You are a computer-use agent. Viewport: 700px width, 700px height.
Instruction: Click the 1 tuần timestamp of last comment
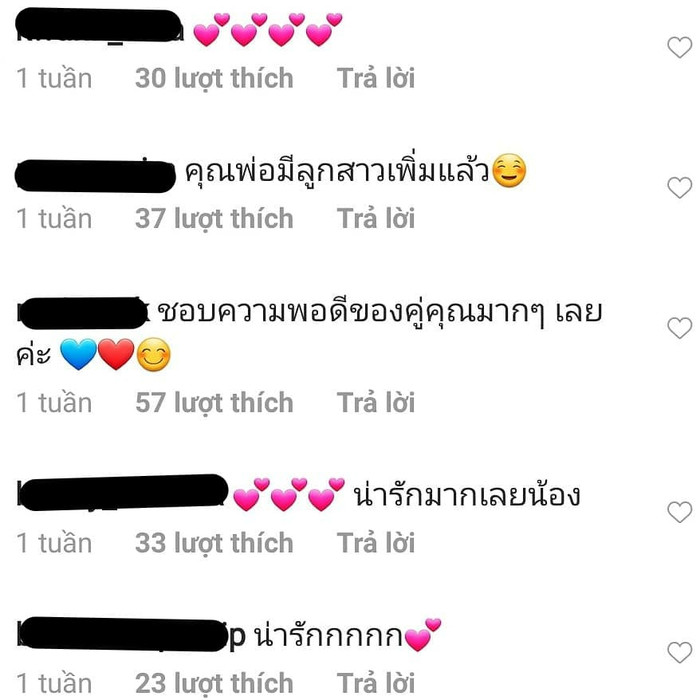[x=54, y=683]
